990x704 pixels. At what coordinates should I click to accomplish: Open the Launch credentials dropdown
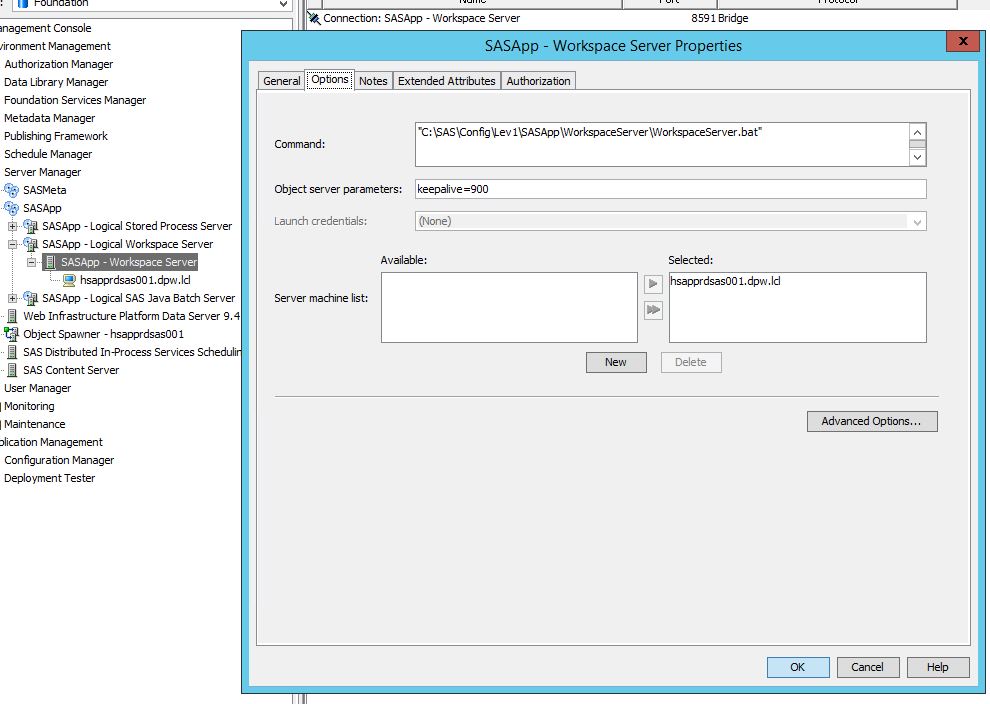[917, 222]
